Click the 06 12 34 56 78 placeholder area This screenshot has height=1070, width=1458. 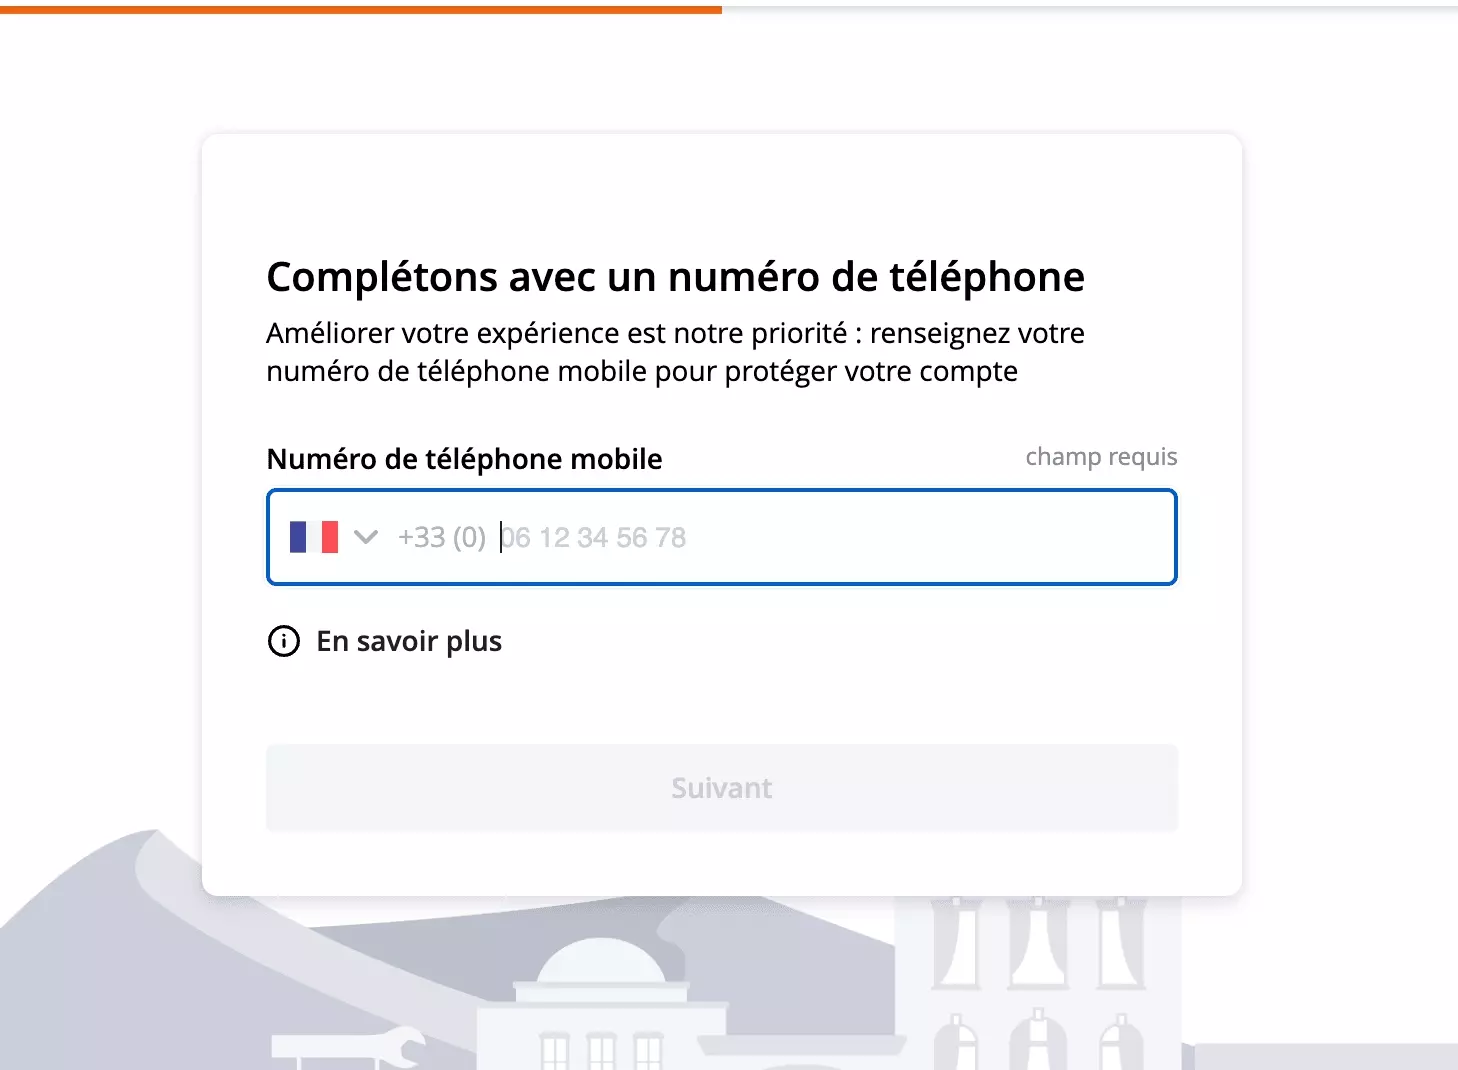click(593, 537)
